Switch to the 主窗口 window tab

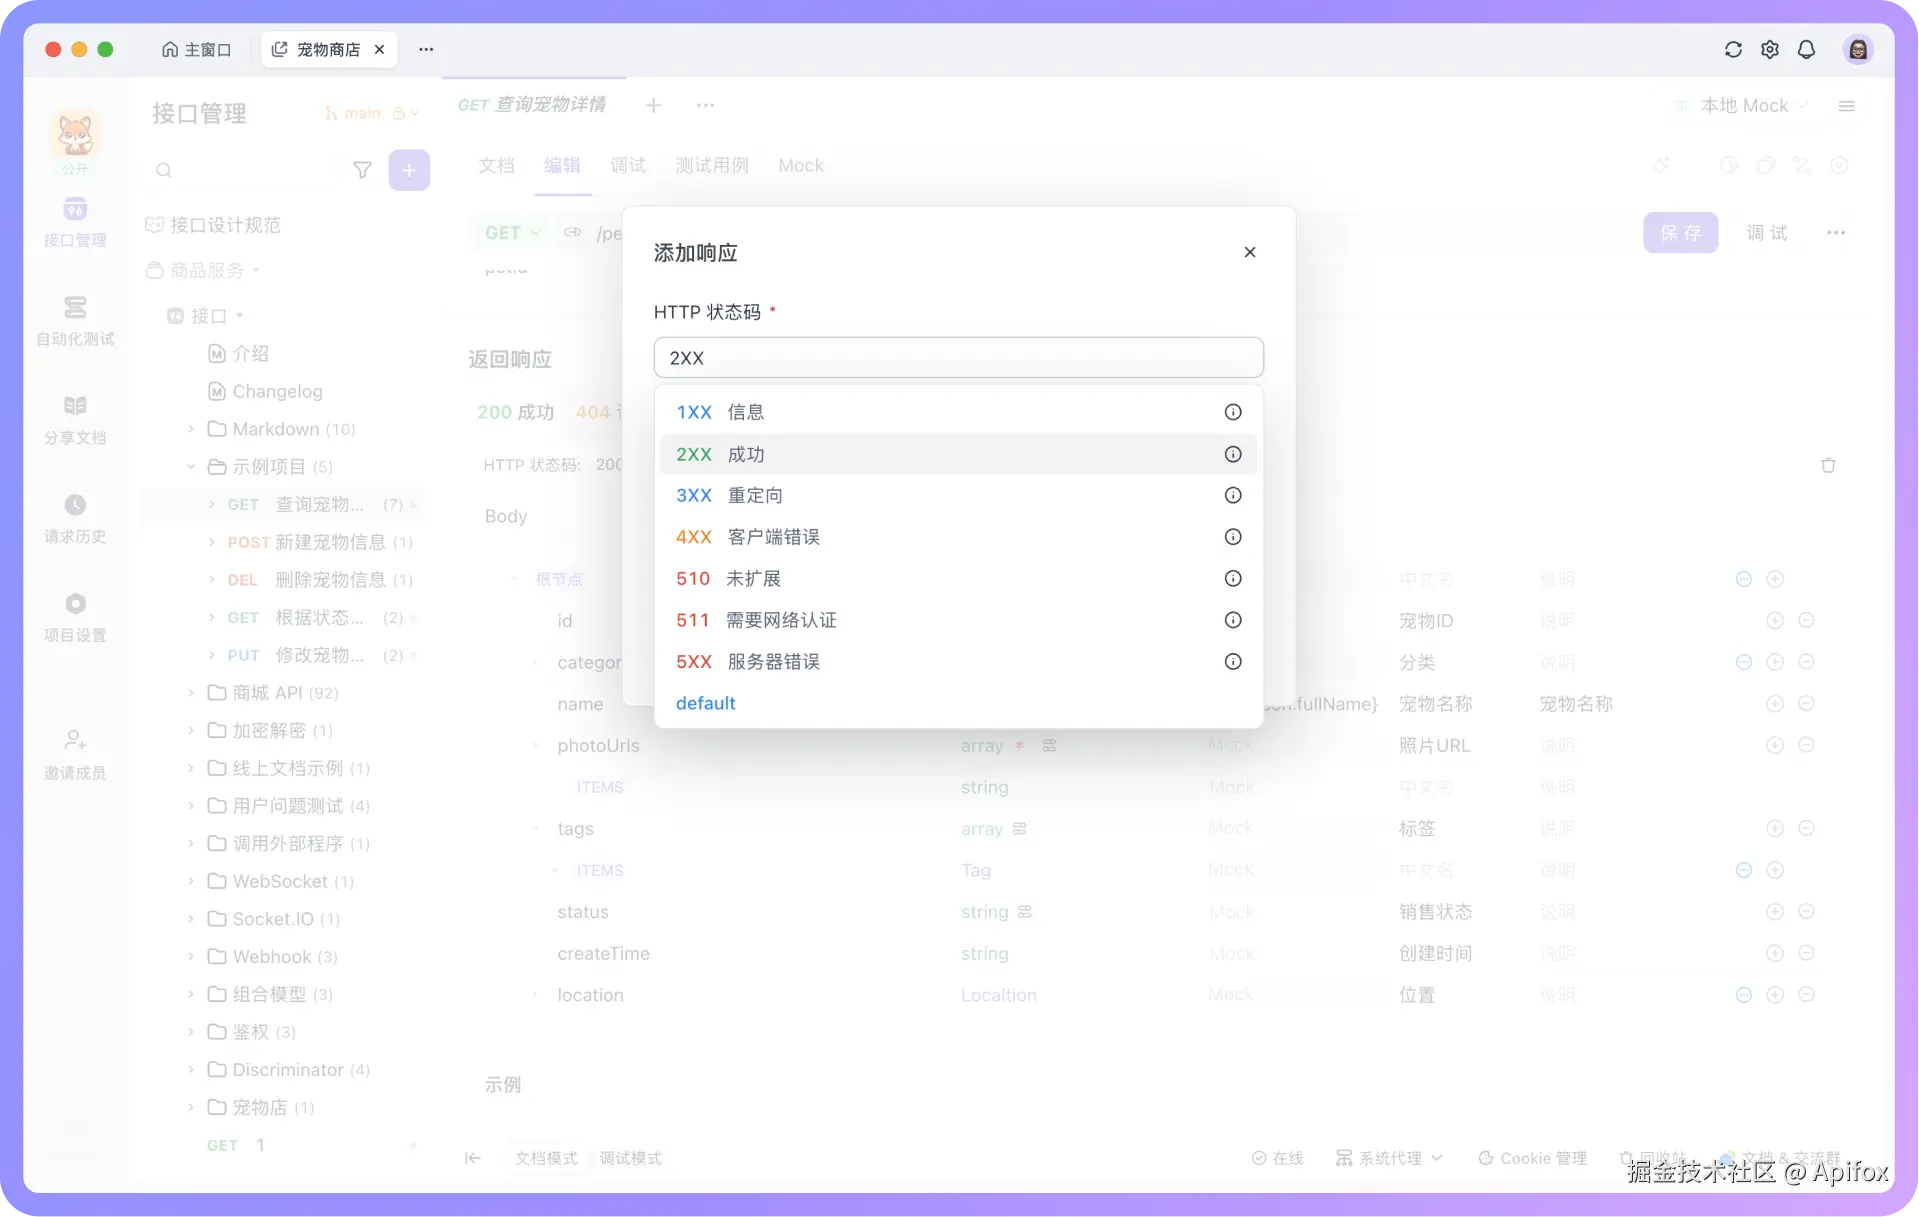pos(196,49)
